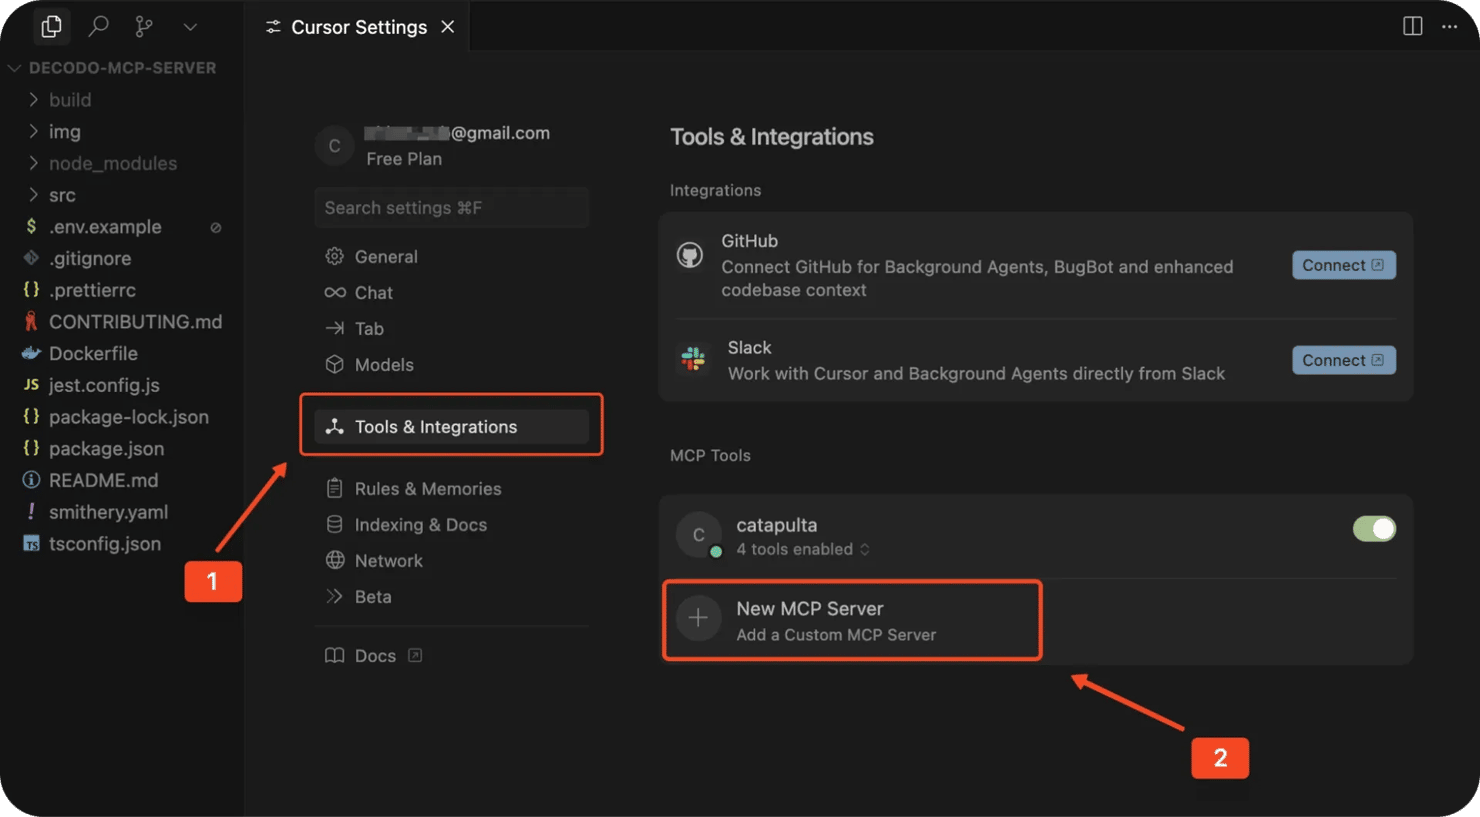The image size is (1480, 817).
Task: Click the plus icon for new server
Action: point(698,618)
